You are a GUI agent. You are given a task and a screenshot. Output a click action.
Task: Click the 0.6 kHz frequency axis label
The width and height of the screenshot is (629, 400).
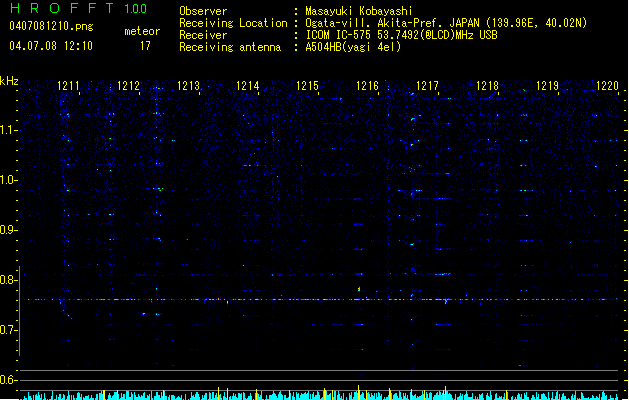8,380
